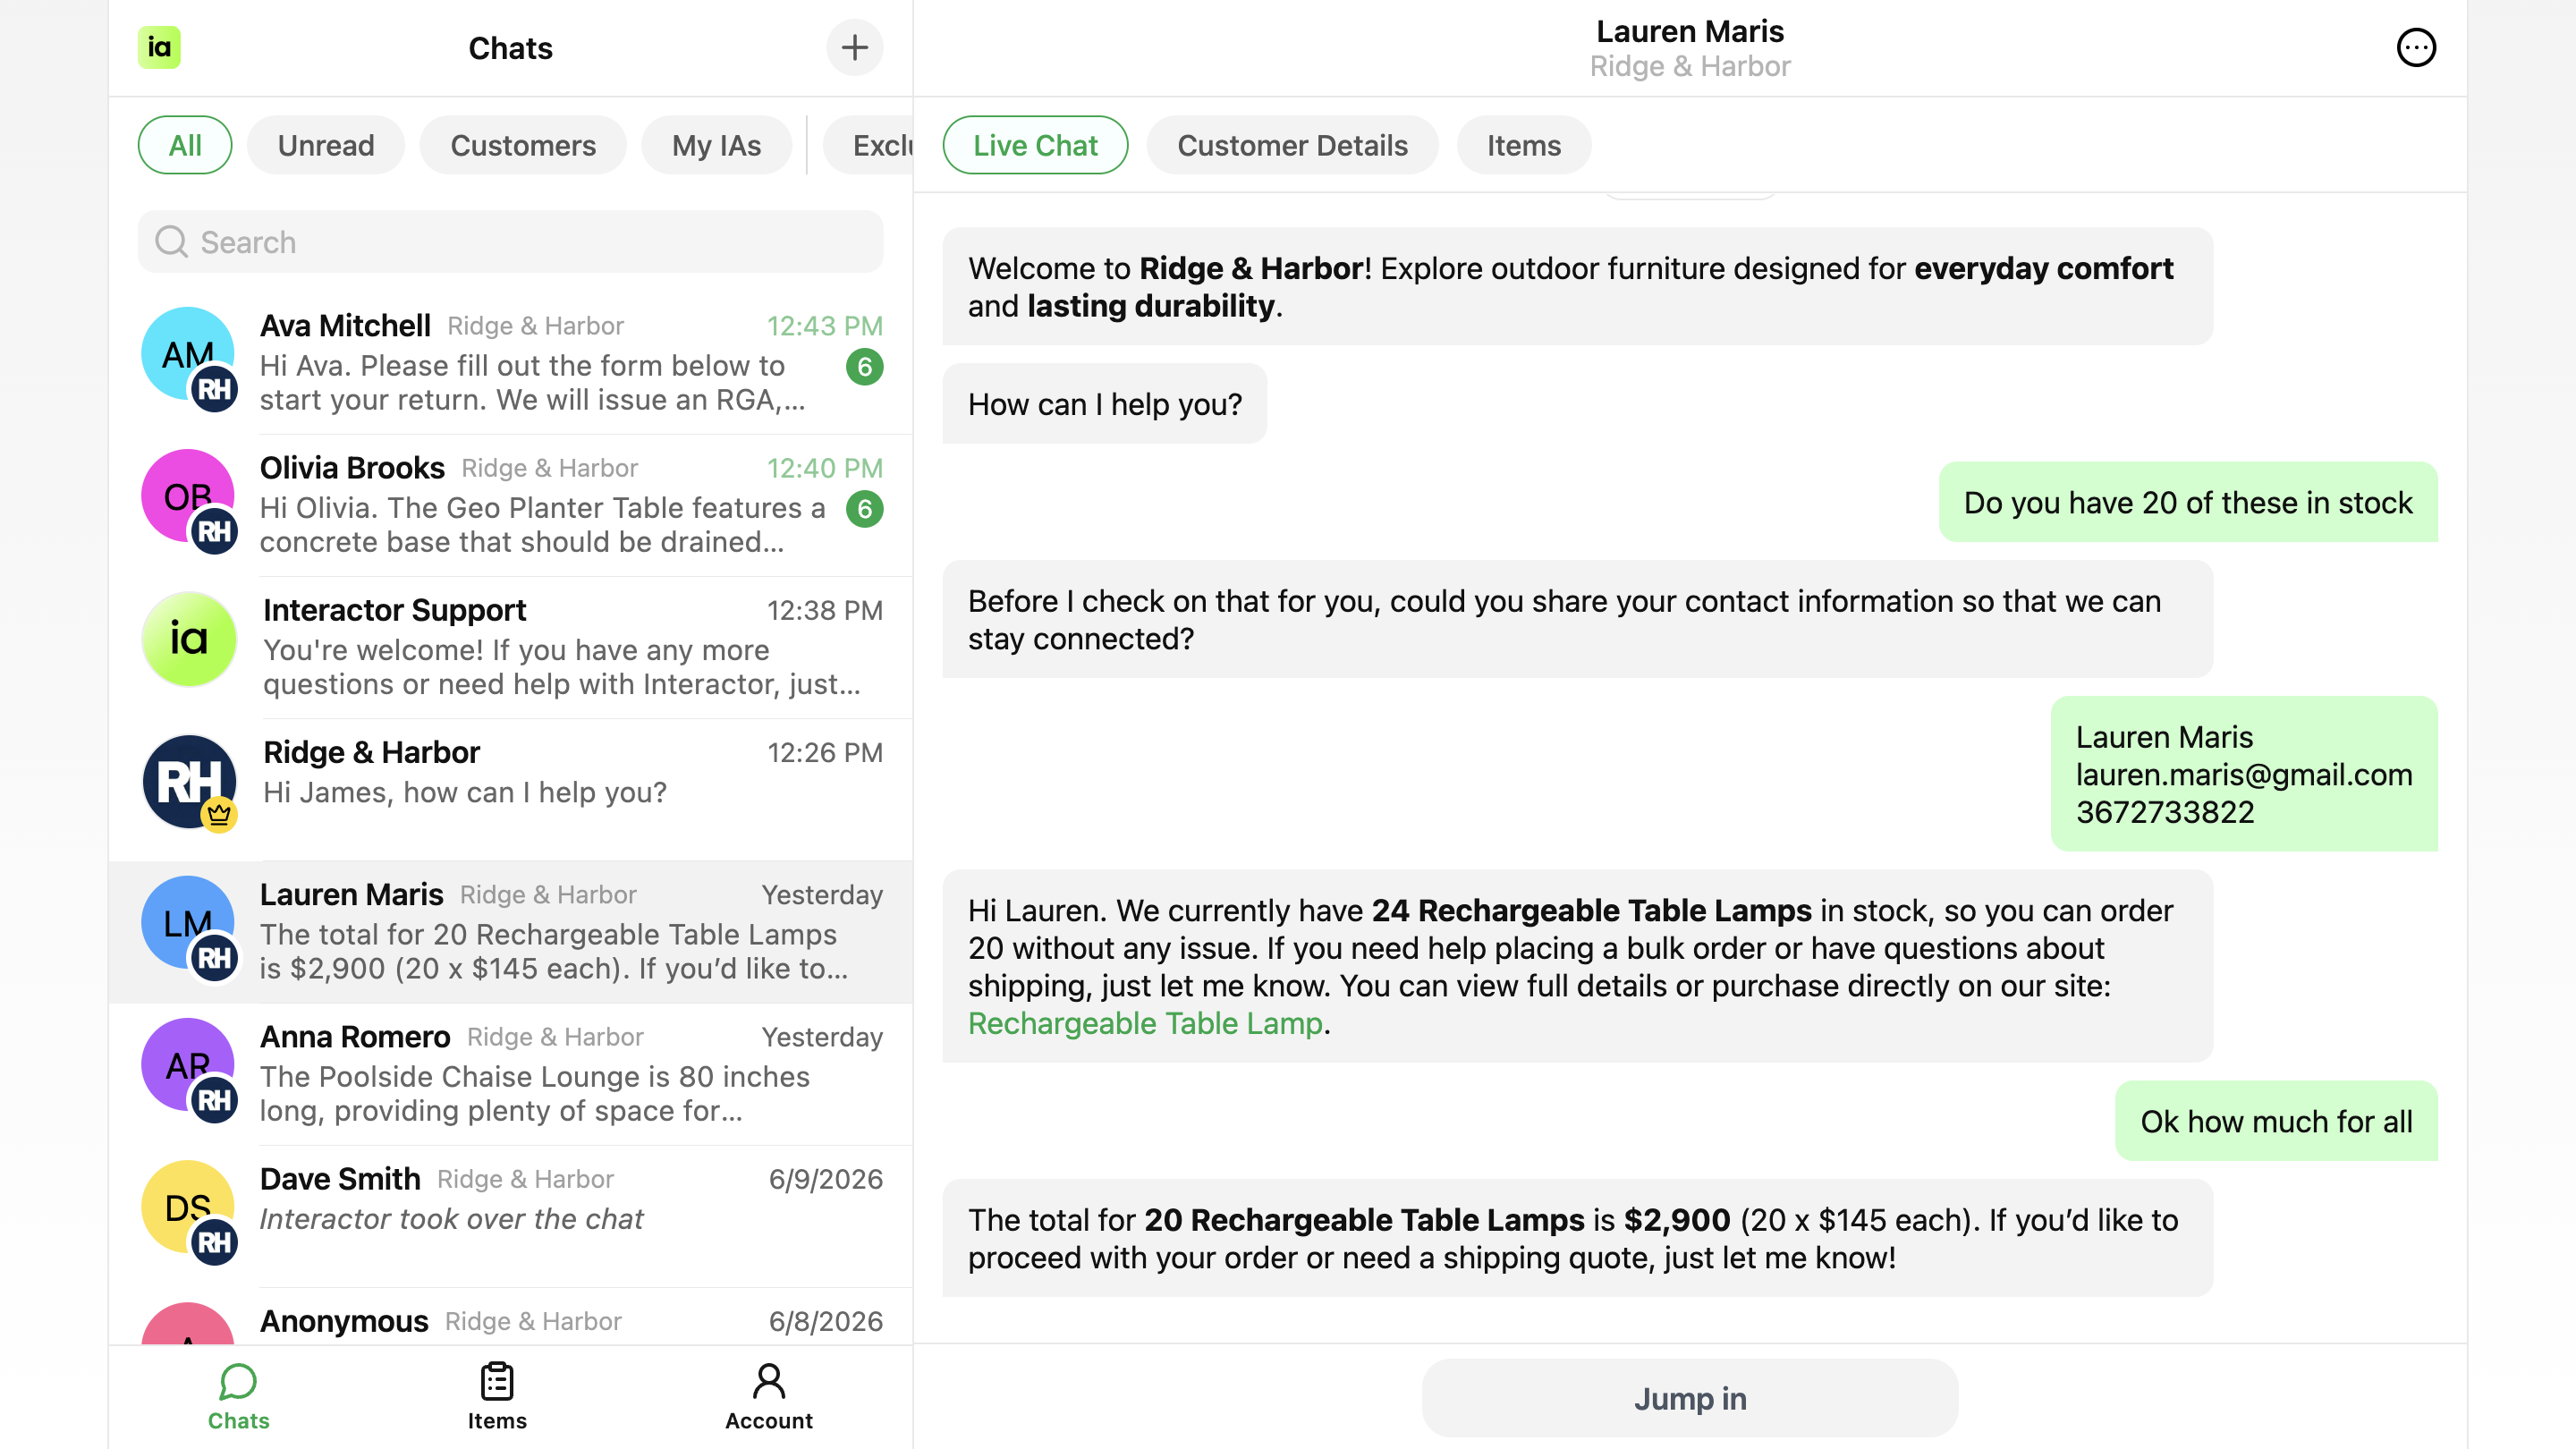Click Lauren's contact info message bubble
This screenshot has width=2576, height=1449.
coord(2244,774)
